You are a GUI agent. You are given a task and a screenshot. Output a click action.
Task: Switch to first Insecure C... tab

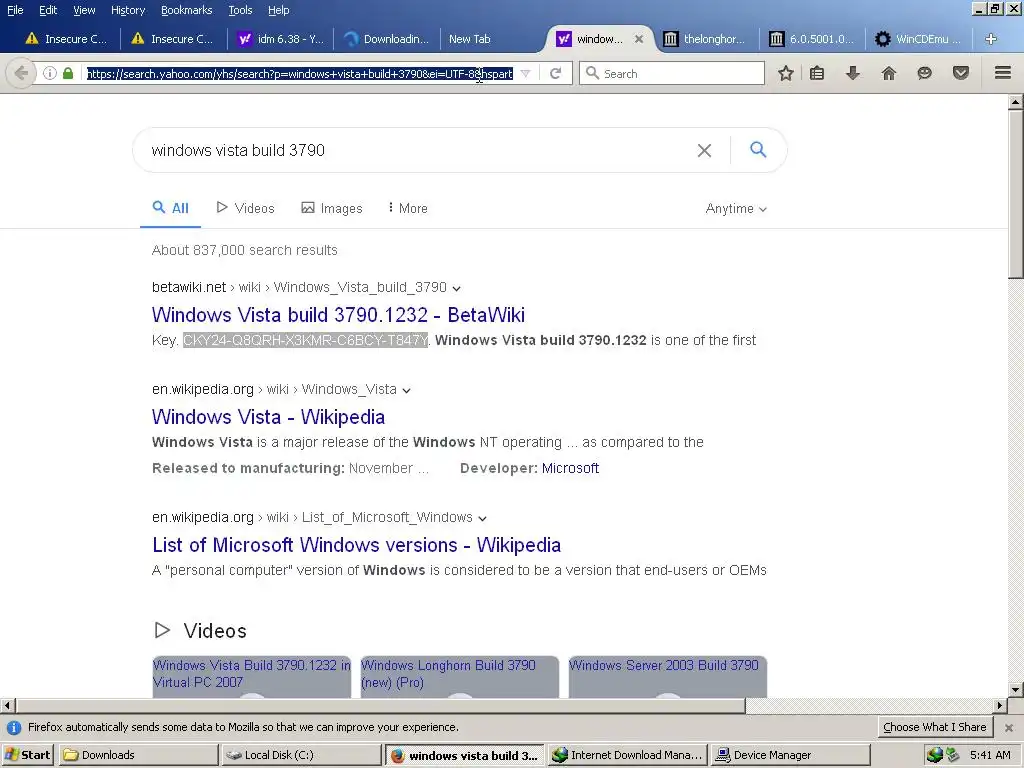click(65, 39)
